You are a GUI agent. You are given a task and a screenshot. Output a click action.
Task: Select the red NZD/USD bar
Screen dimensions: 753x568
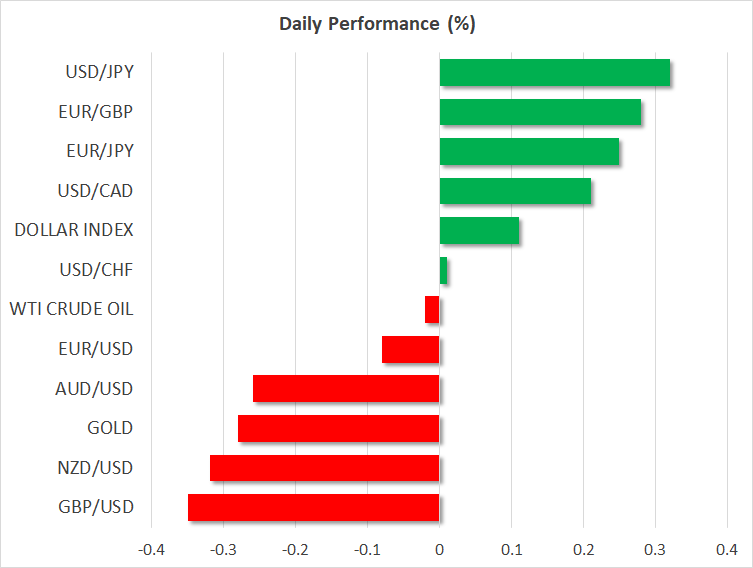point(324,468)
